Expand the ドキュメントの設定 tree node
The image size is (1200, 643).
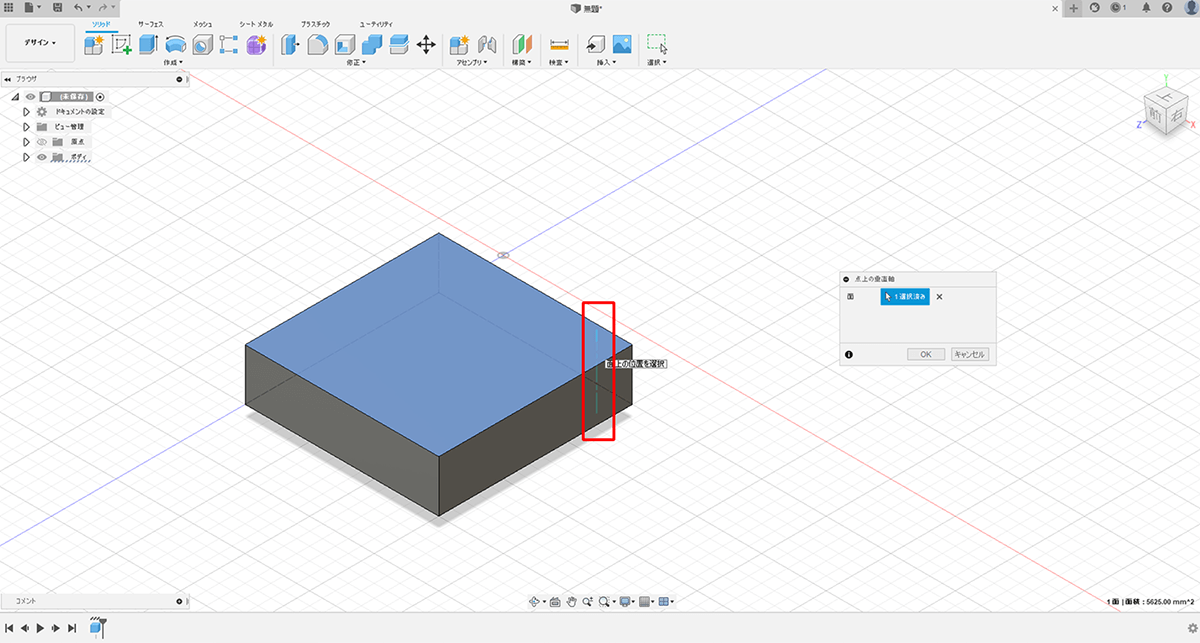[x=27, y=112]
